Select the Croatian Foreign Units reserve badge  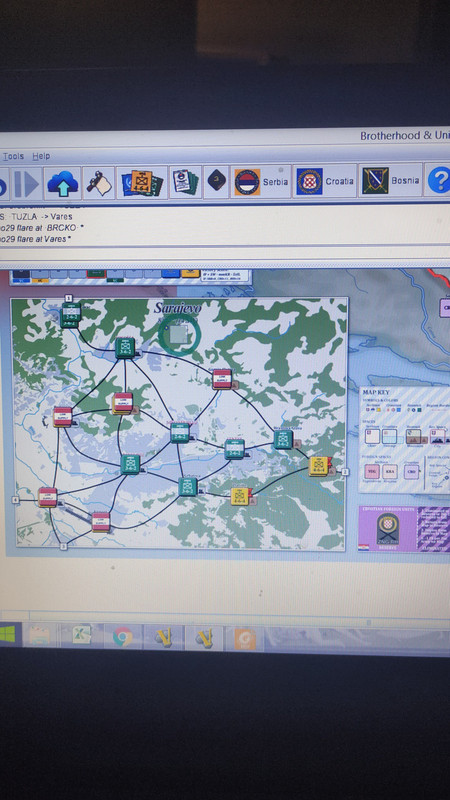pyautogui.click(x=388, y=529)
